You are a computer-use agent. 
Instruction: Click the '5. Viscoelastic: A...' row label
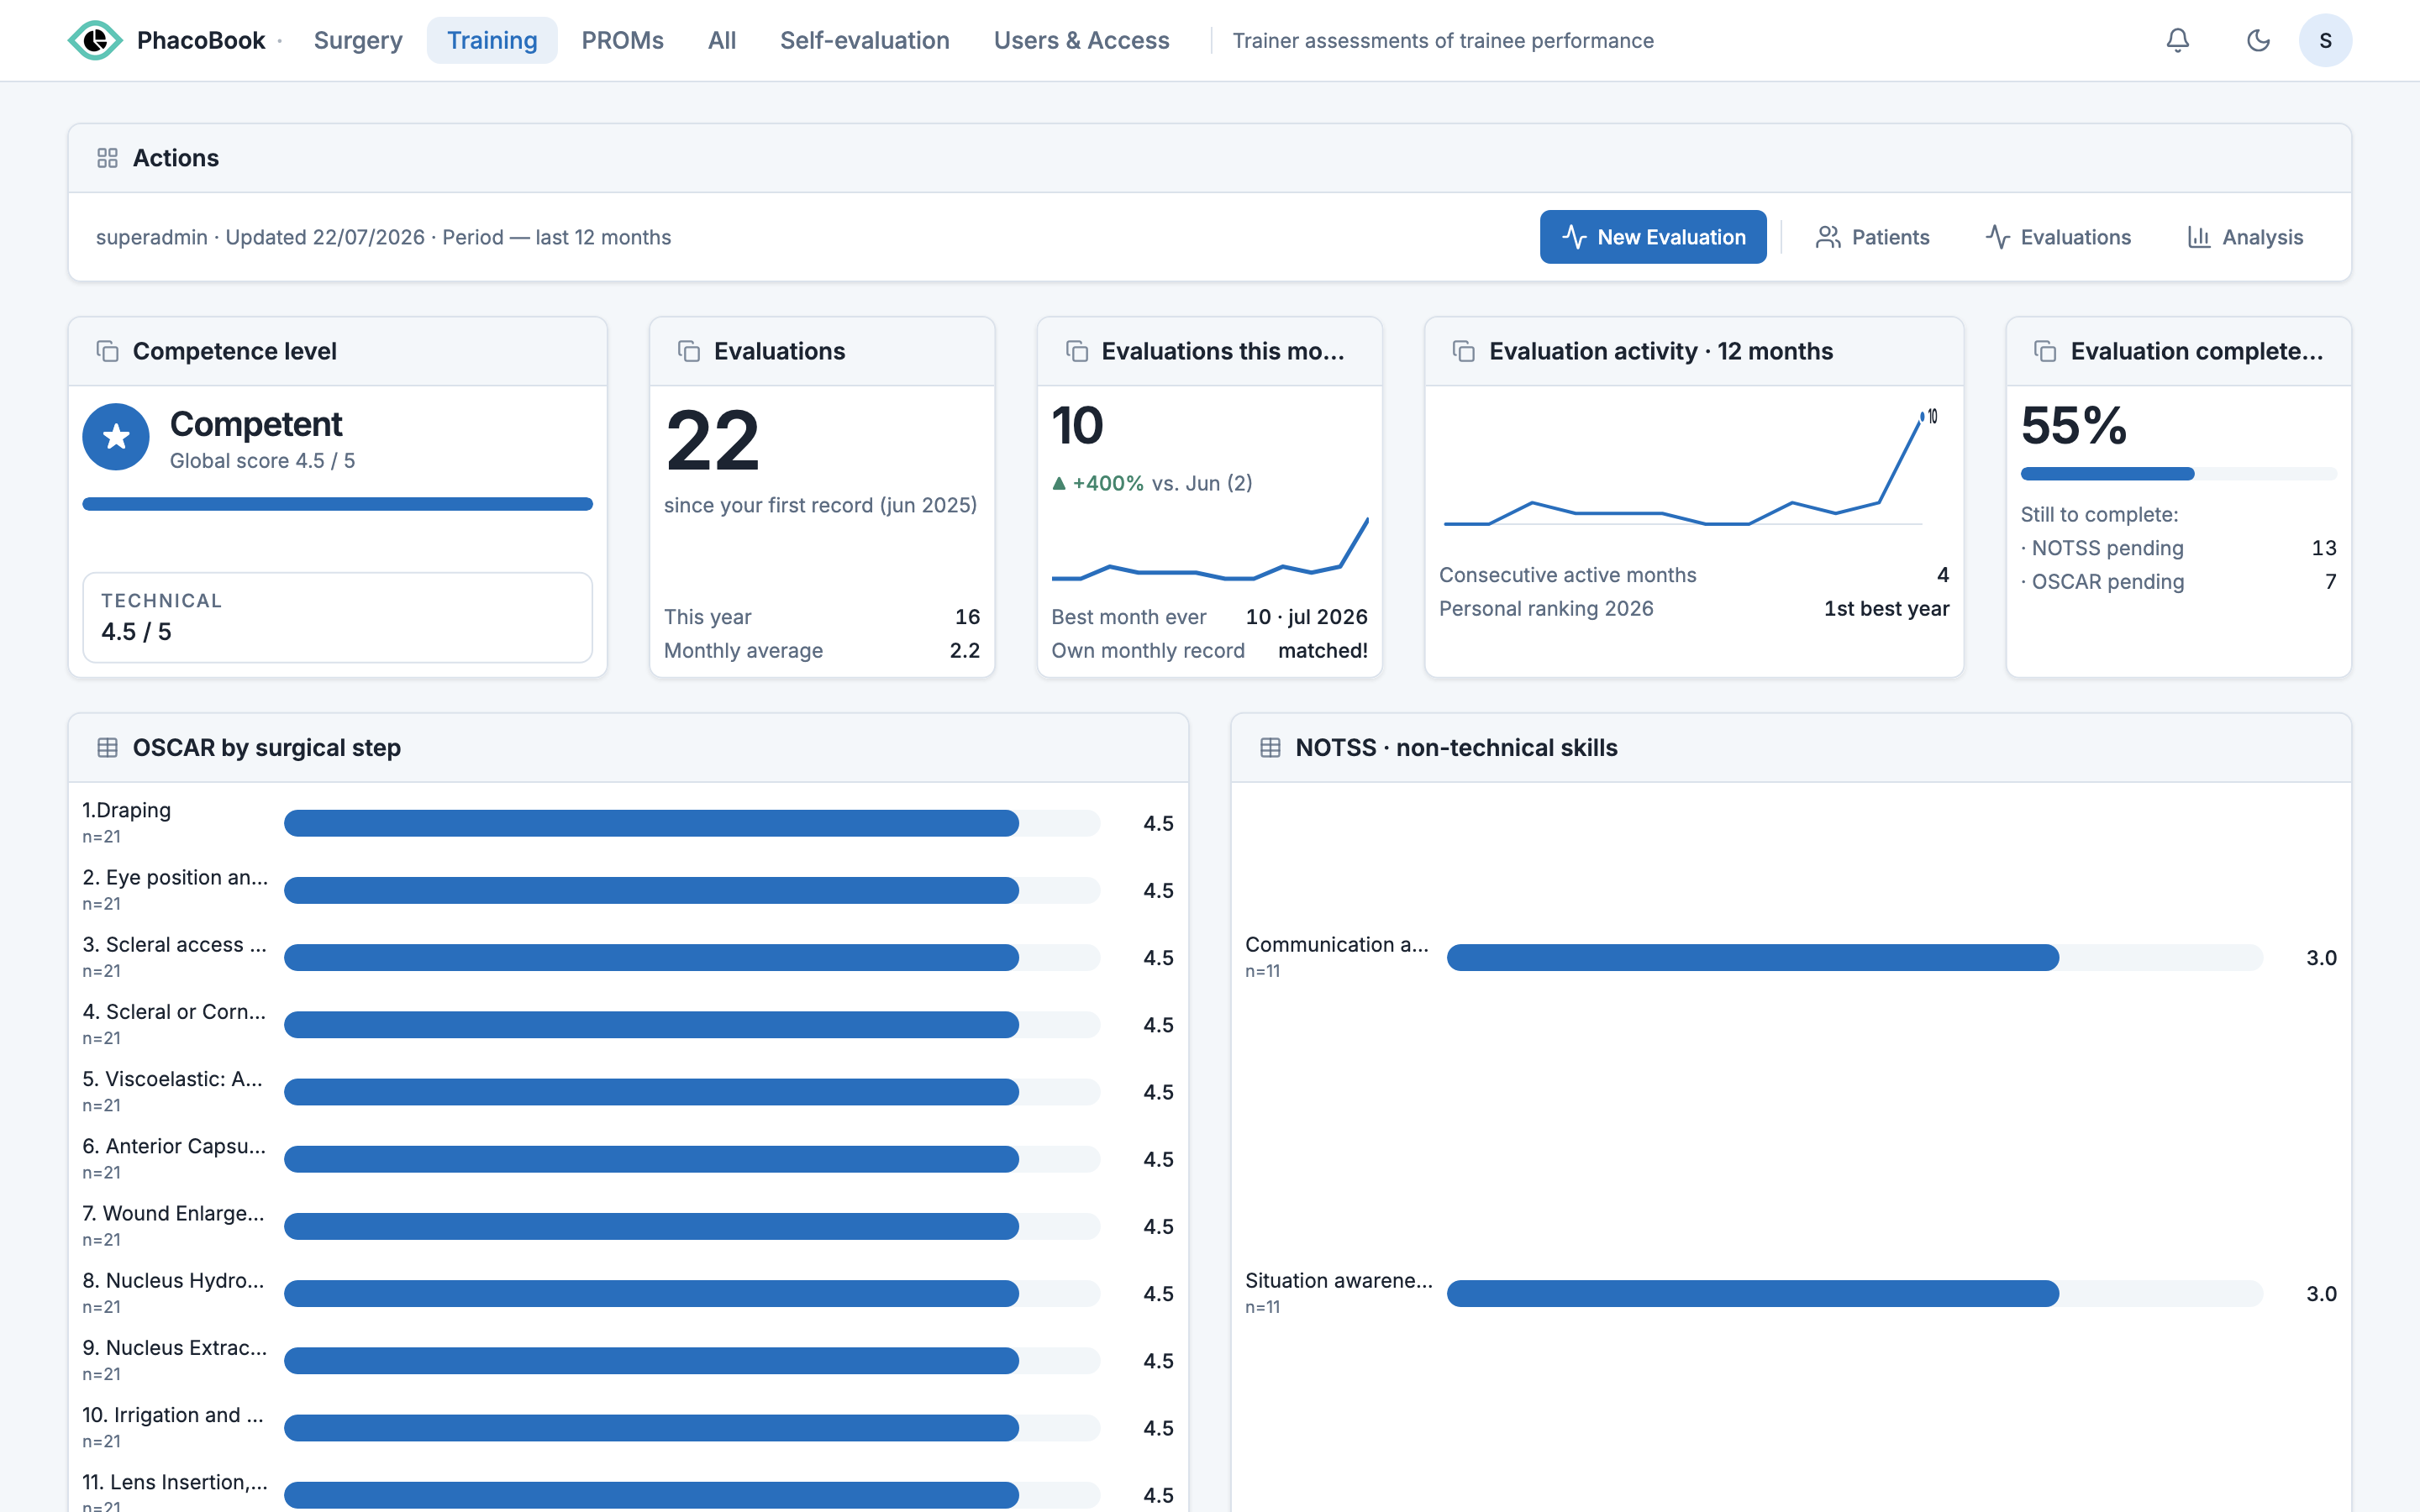(172, 1079)
